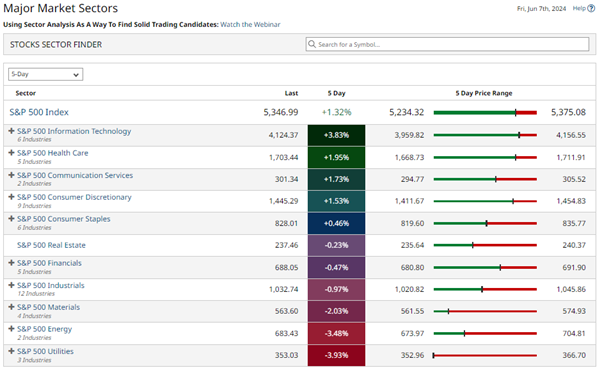This screenshot has height=368, width=602.
Task: Select the 237.46 Real Estate price
Action: pos(286,245)
